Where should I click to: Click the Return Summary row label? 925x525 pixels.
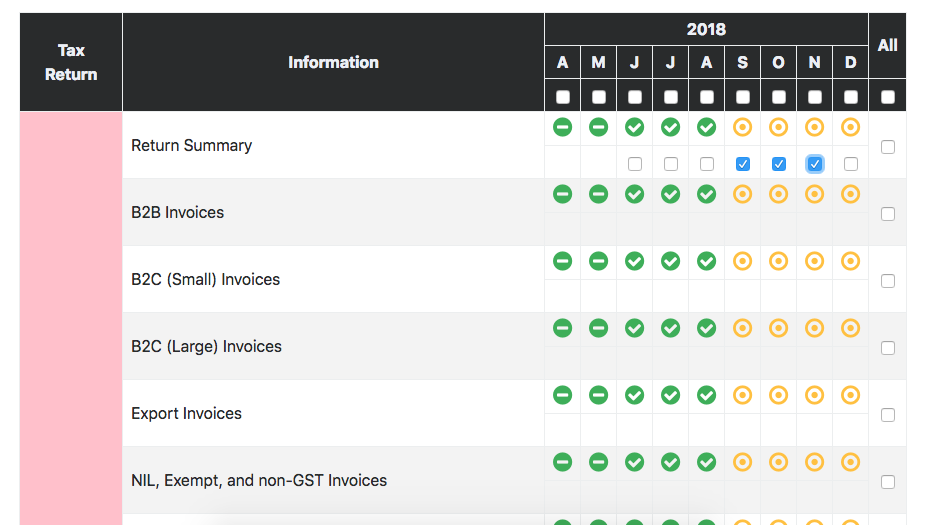(191, 146)
